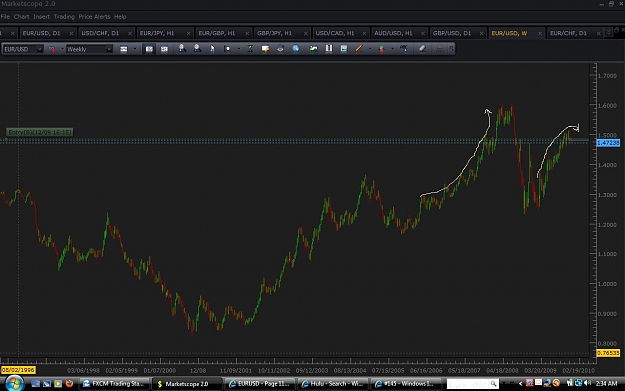Close the EUR/USD, W tab
The height and width of the screenshot is (391, 625).
(x=540, y=33)
